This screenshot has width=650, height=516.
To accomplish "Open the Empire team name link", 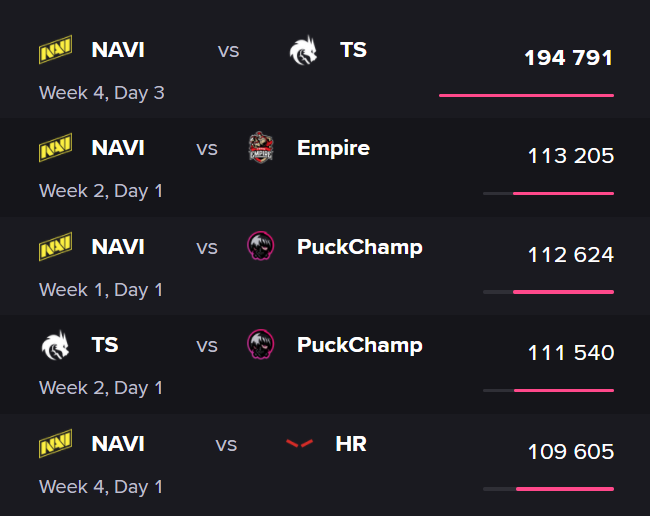I will [x=333, y=148].
